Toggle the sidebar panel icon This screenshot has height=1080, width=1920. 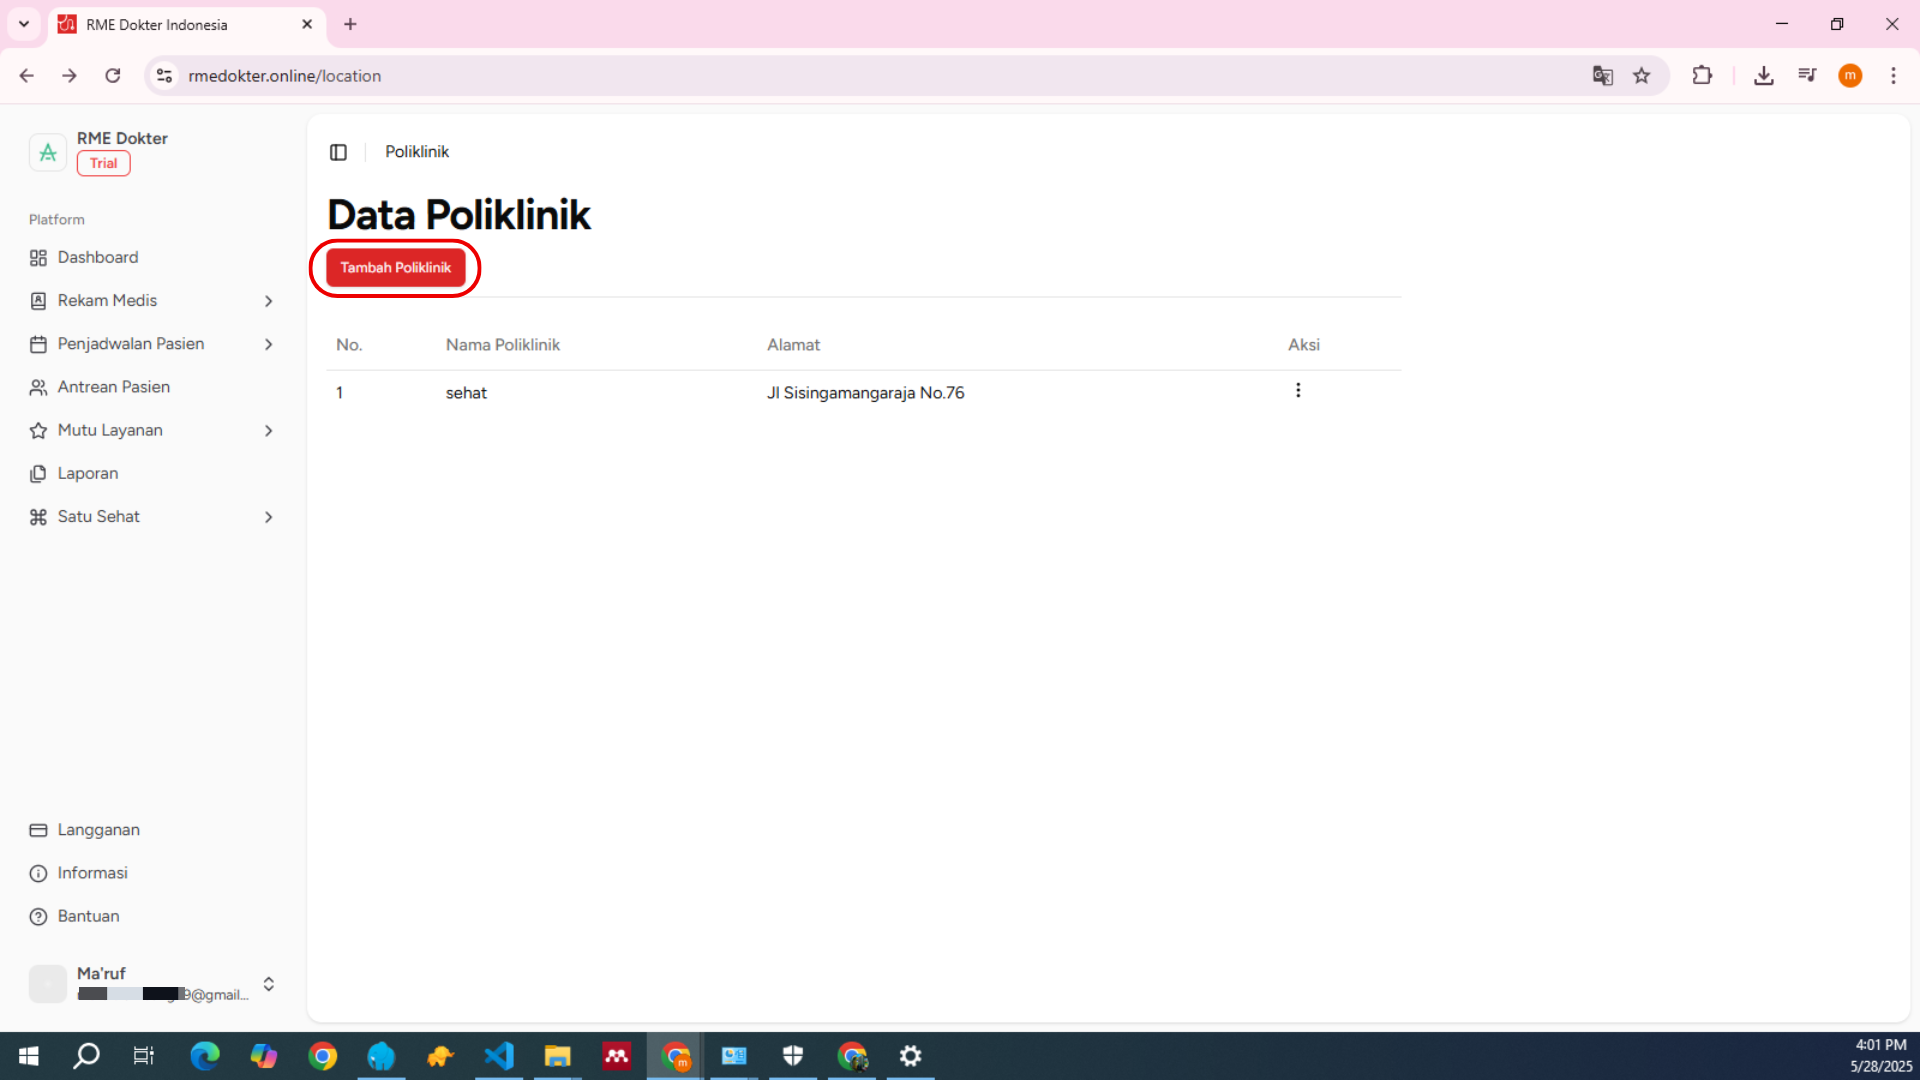(x=338, y=152)
